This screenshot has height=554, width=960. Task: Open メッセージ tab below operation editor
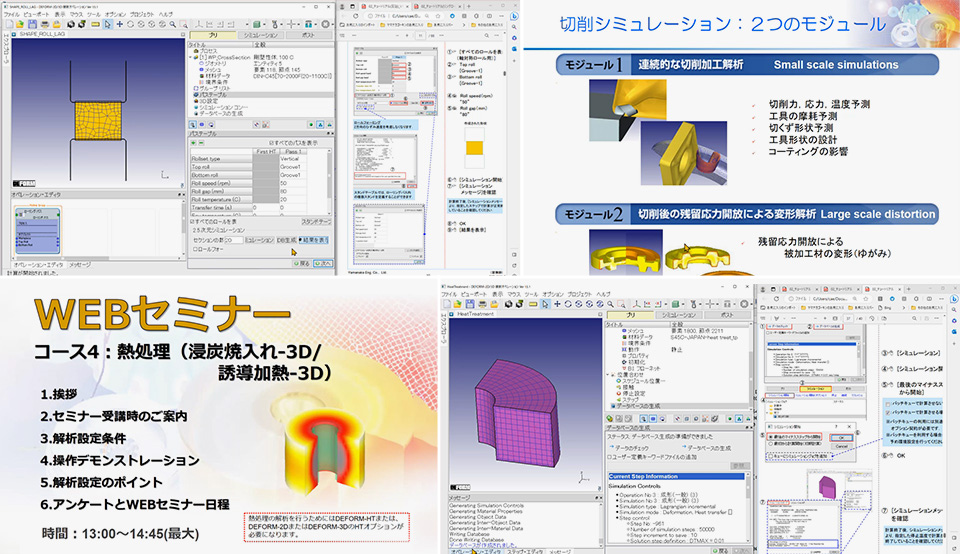pyautogui.click(x=80, y=264)
